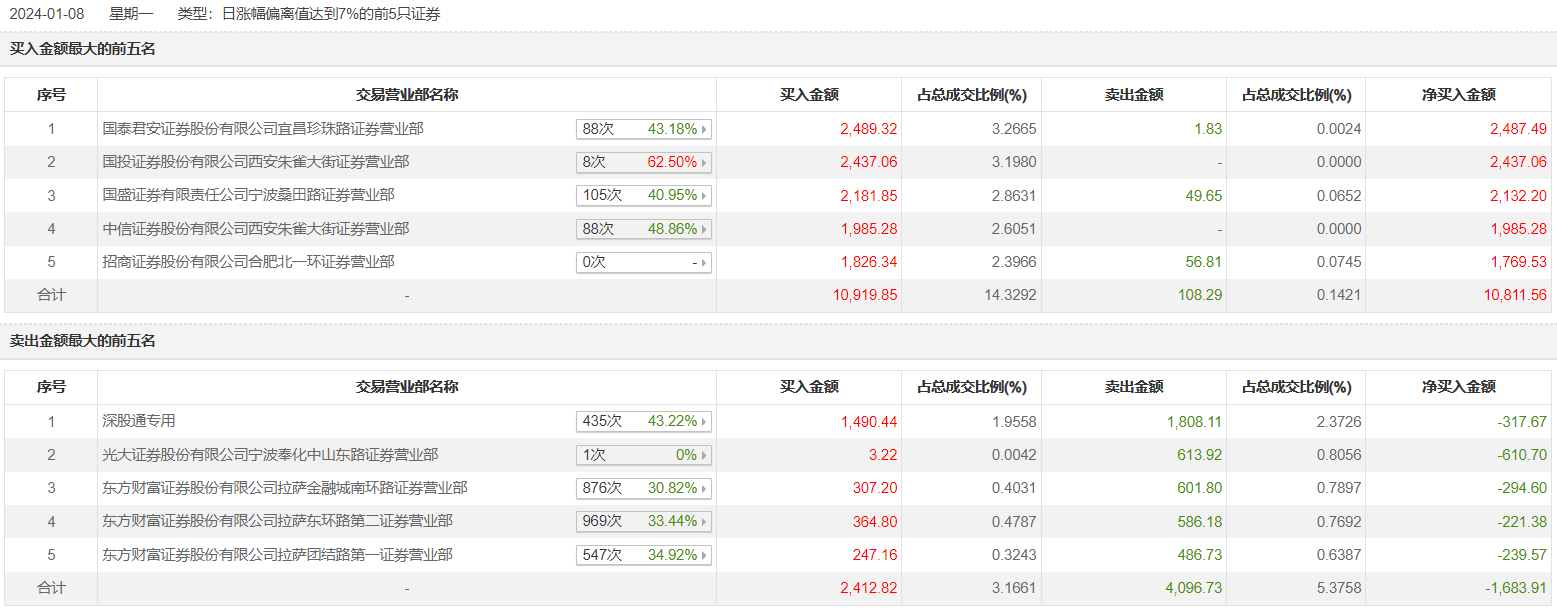
Task: Open the 105次 40.95% dropdown
Action: (643, 195)
